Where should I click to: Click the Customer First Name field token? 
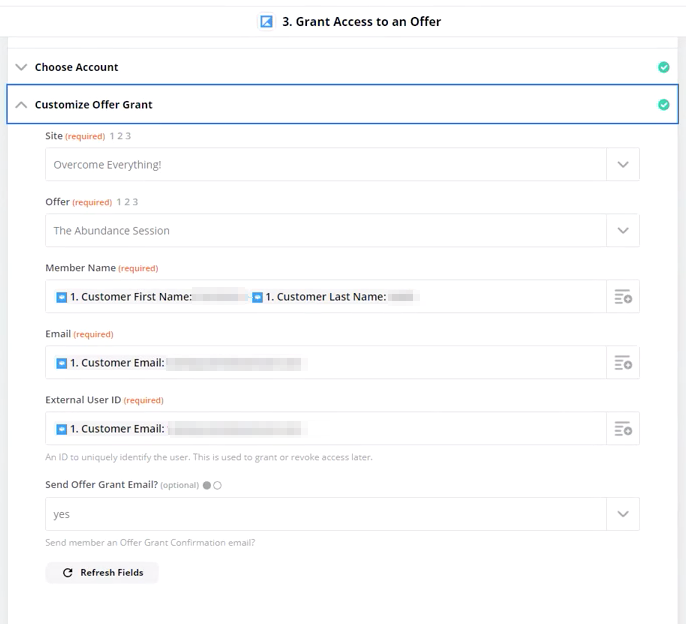[x=151, y=297]
